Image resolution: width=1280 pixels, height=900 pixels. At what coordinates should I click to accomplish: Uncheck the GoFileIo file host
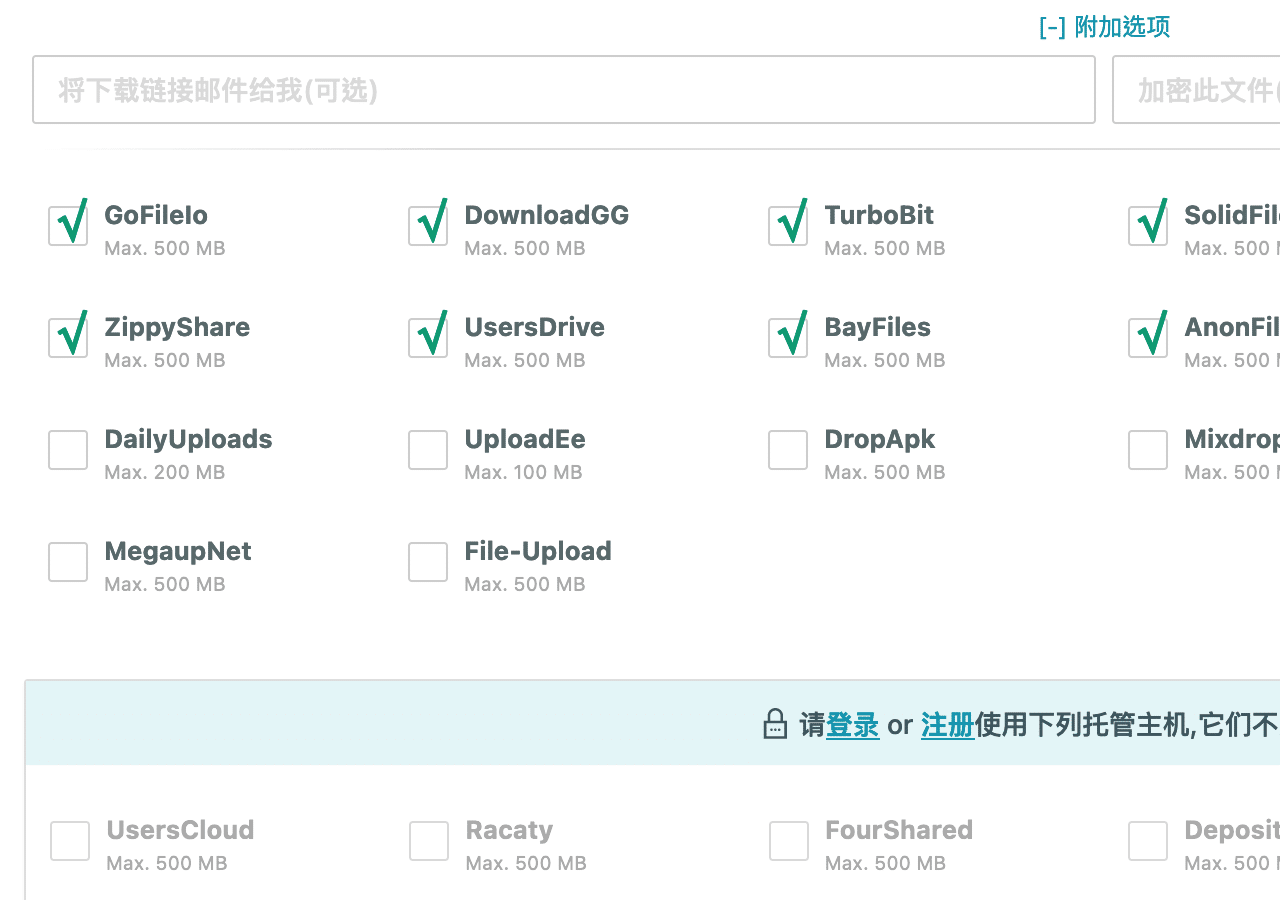[68, 224]
